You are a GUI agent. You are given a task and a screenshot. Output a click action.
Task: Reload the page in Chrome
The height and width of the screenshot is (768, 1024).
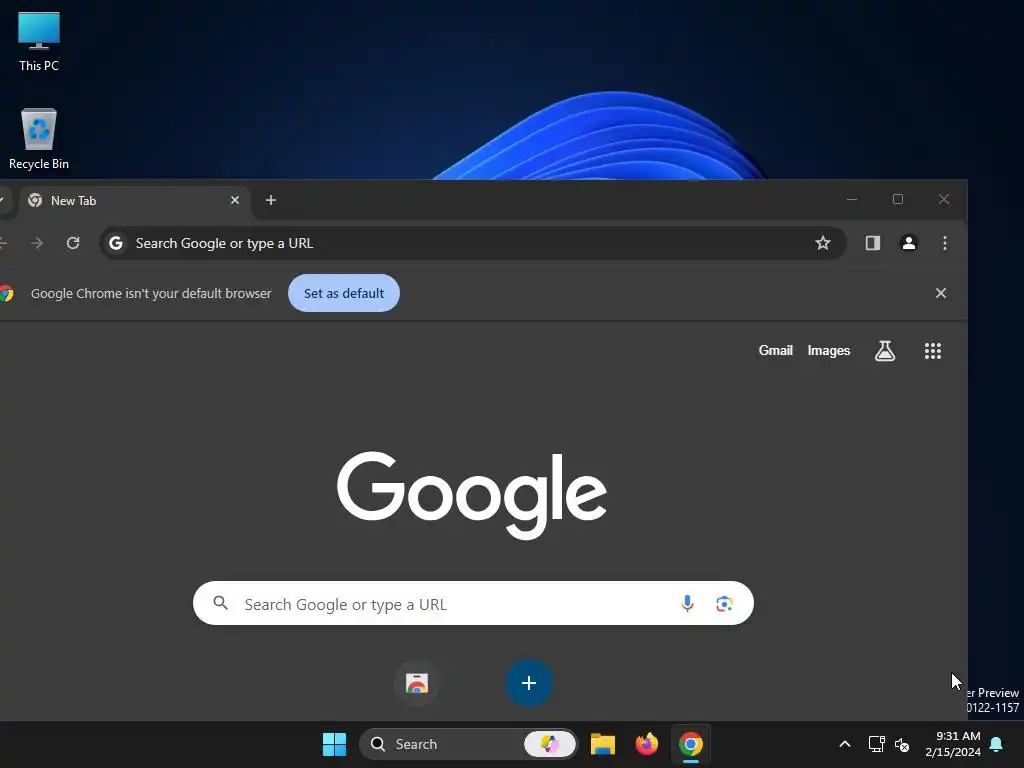click(73, 243)
